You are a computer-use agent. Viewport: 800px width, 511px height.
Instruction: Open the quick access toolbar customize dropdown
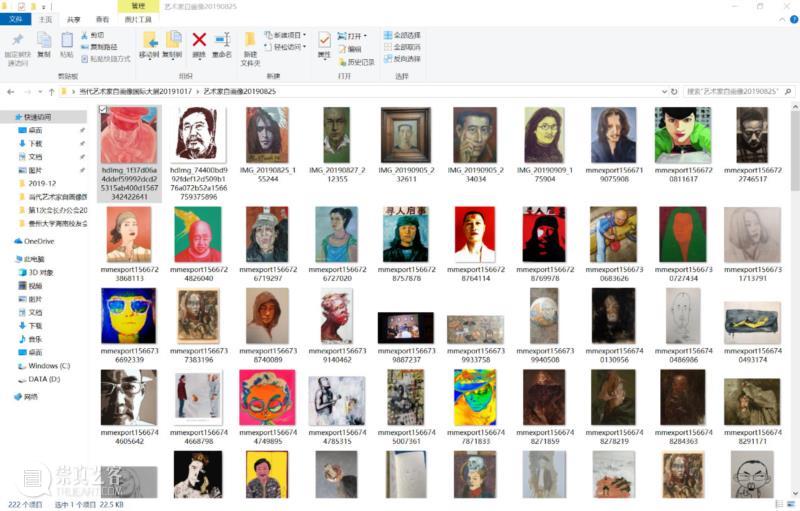(44, 7)
